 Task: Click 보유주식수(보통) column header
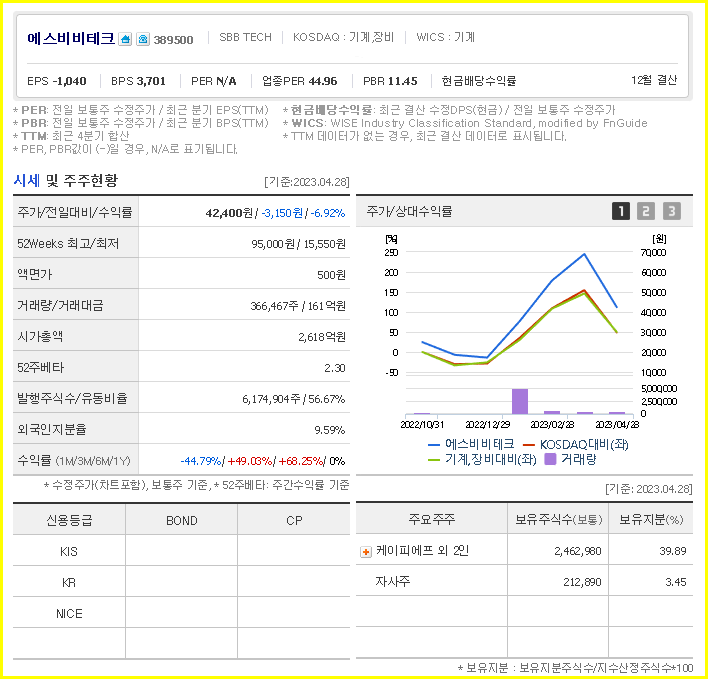point(559,519)
